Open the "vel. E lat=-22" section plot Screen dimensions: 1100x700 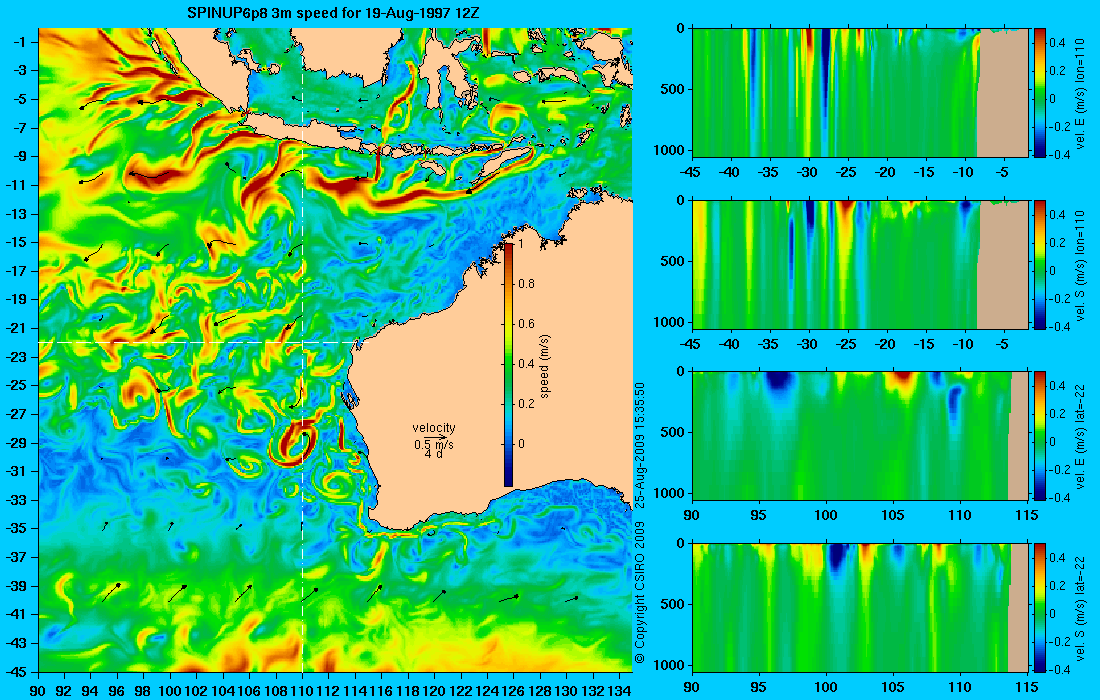(x=860, y=436)
